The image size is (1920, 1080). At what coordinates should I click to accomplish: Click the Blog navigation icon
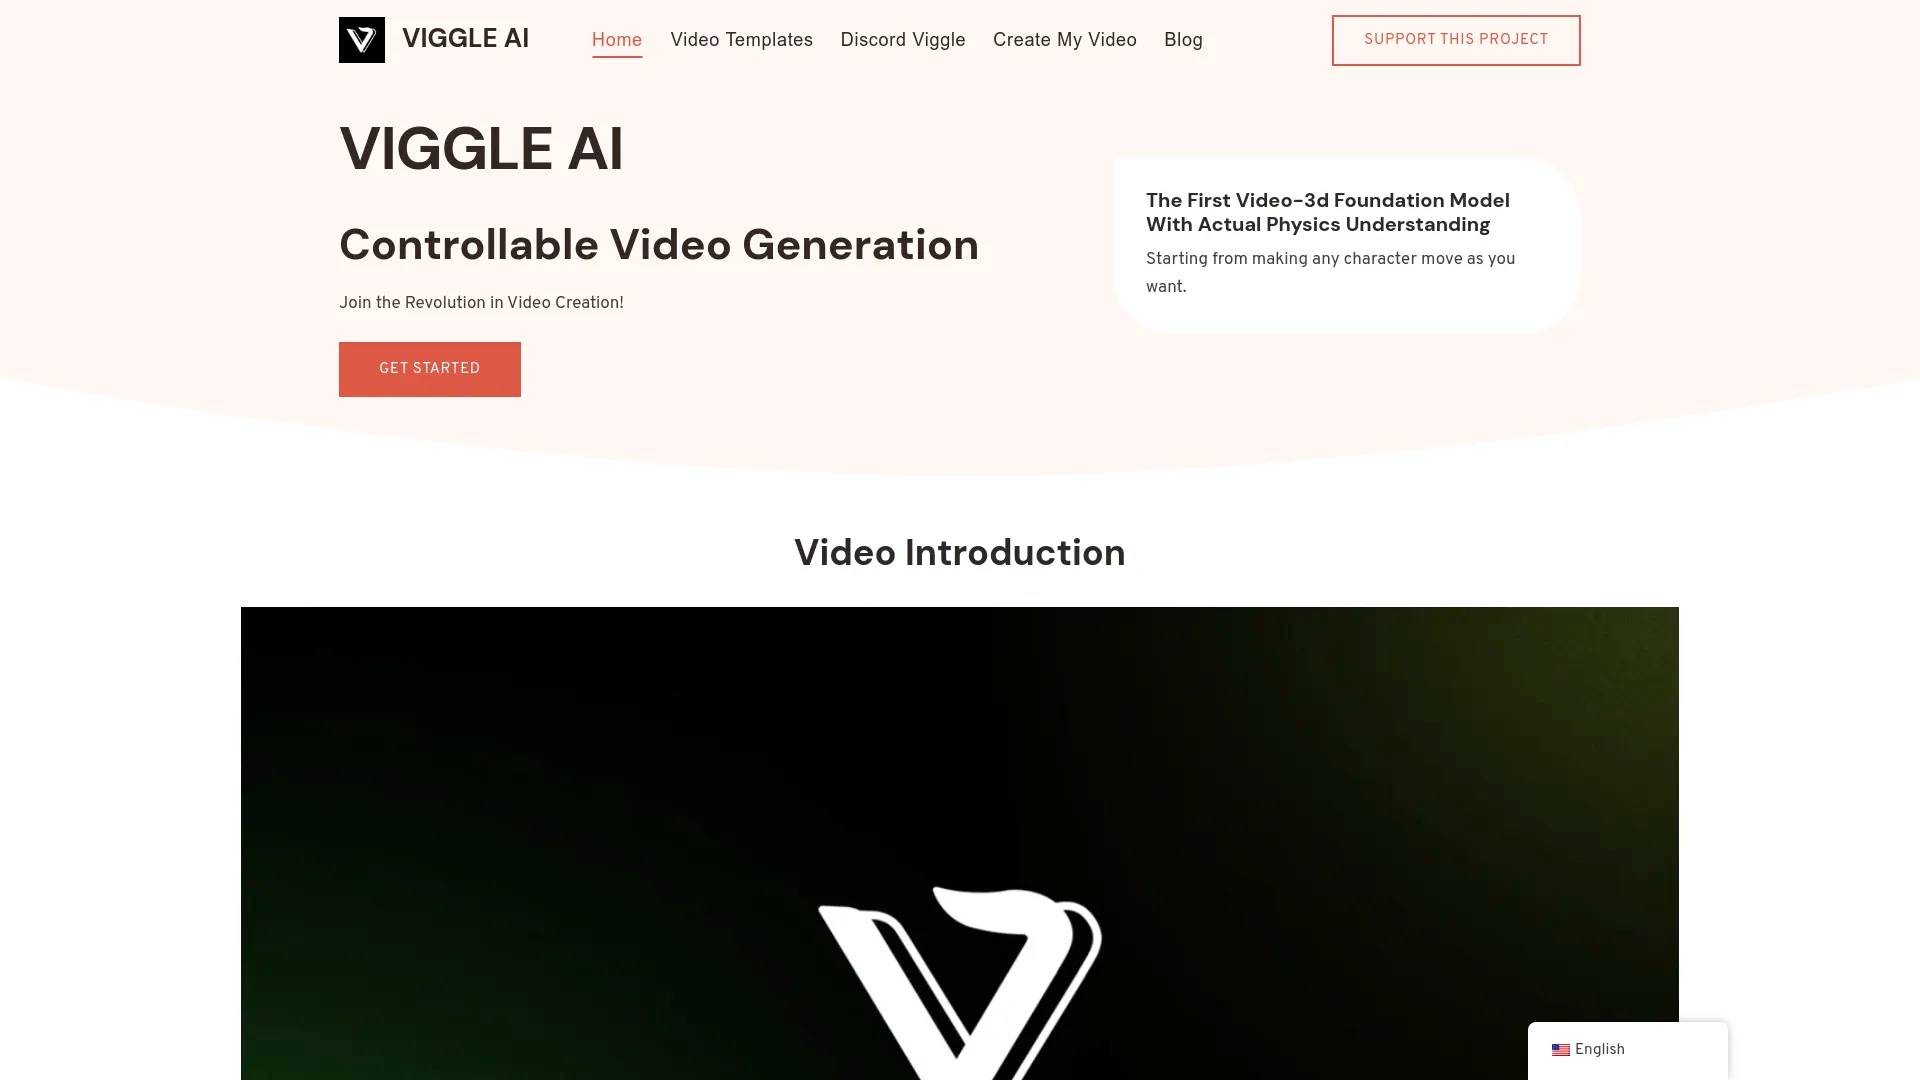(1183, 40)
